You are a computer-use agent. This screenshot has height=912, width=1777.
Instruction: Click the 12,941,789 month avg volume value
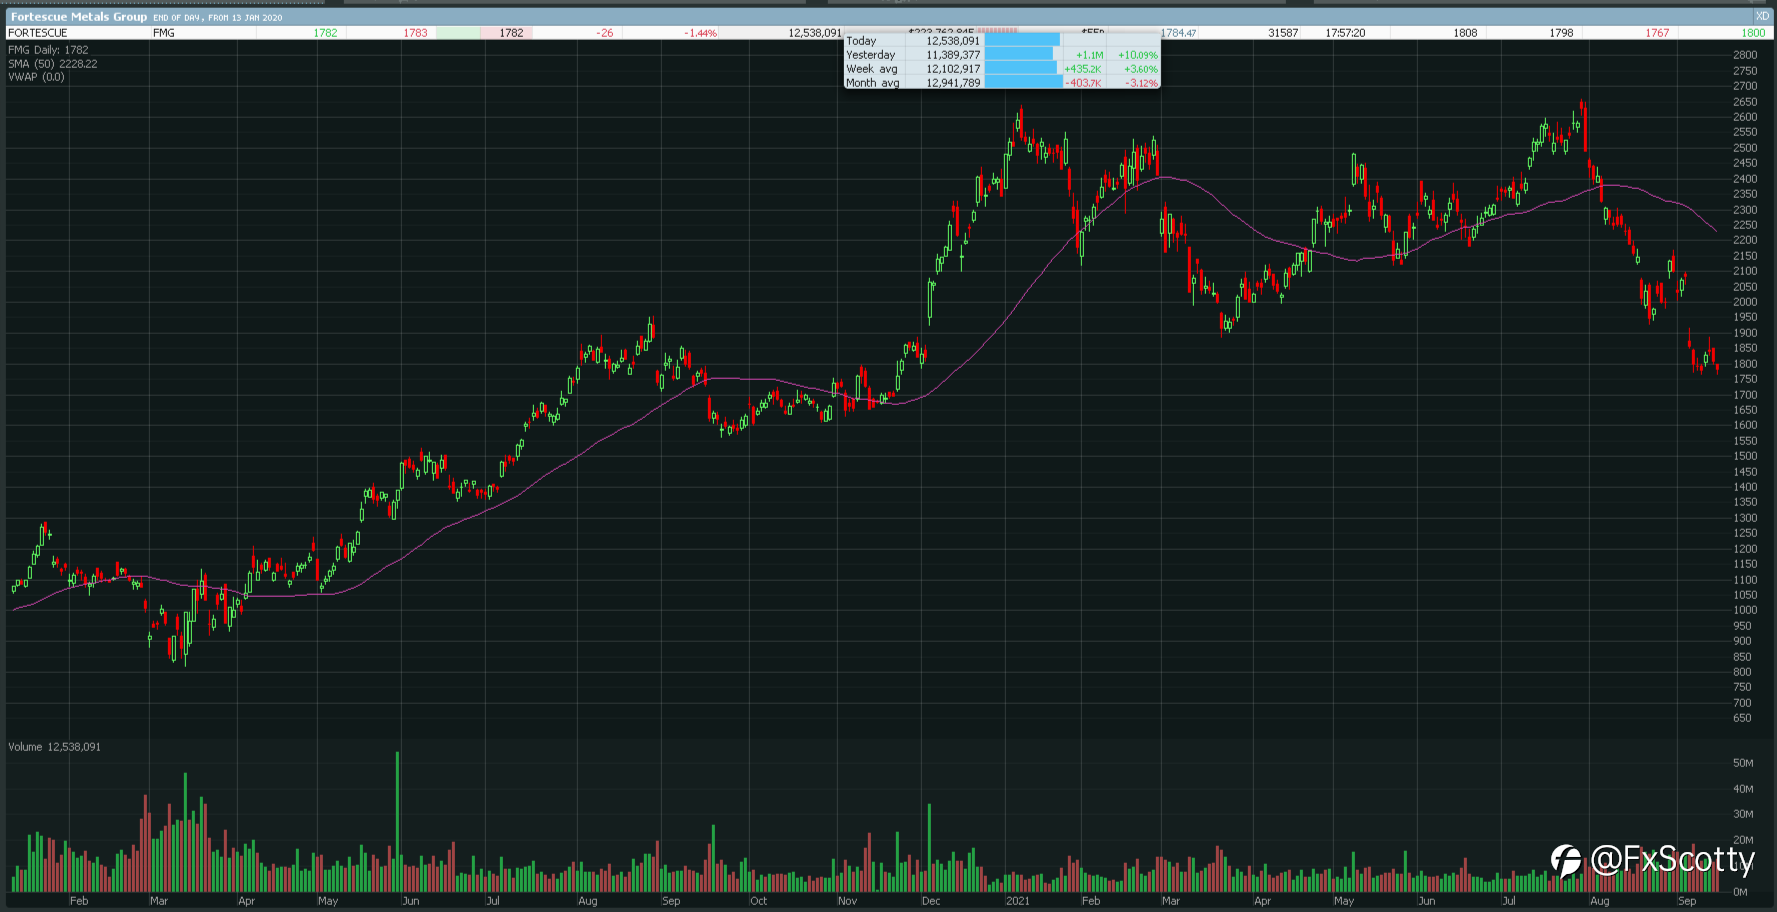953,83
